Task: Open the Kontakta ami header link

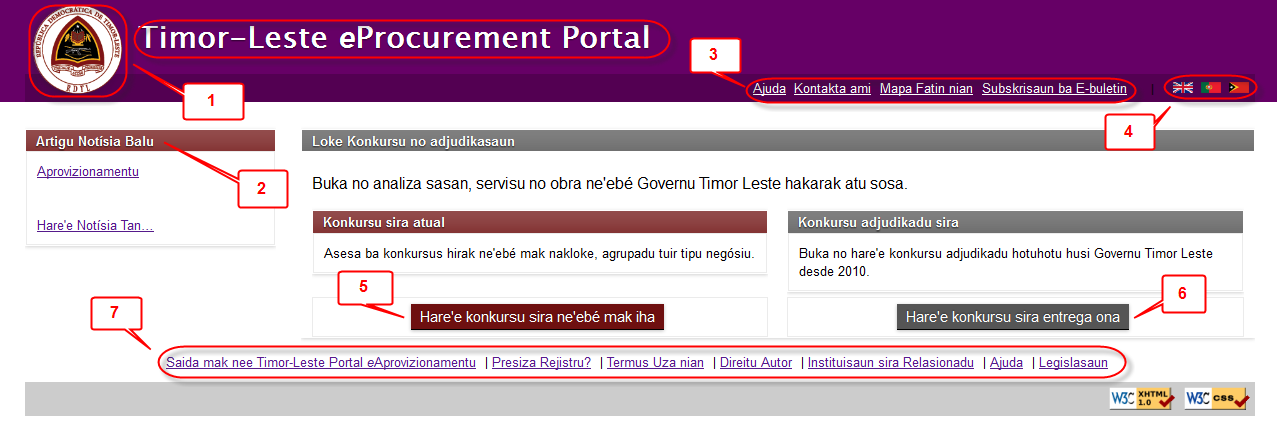Action: coord(832,89)
